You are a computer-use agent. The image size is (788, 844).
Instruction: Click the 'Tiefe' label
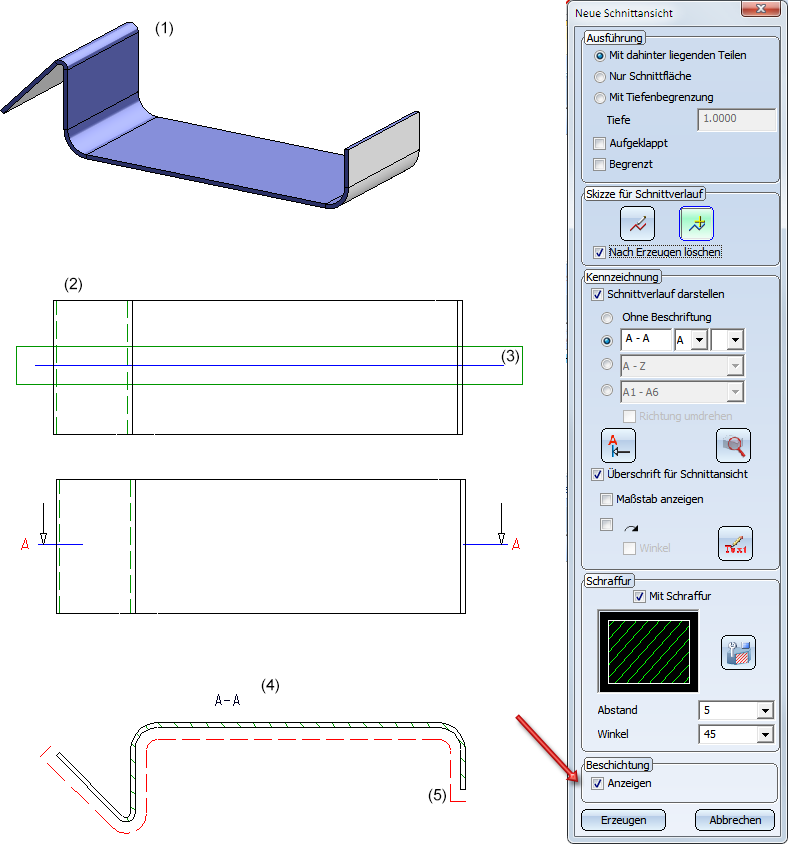click(x=618, y=120)
